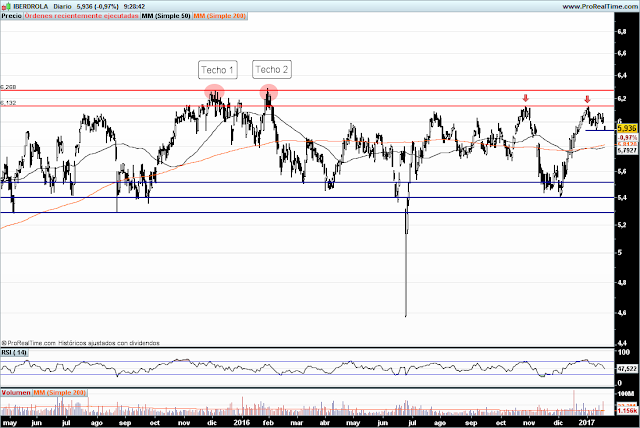Select the Techo 2 text box

(272, 69)
